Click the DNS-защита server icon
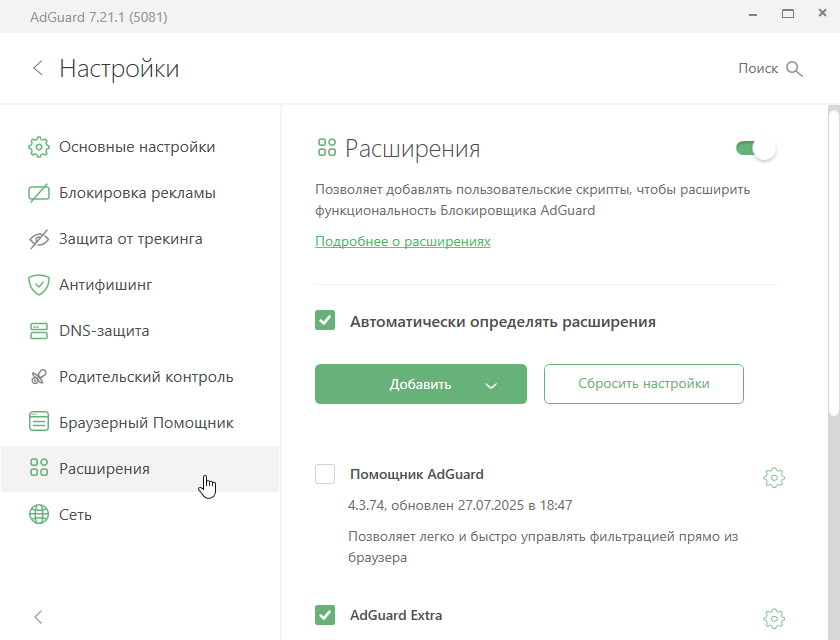 tap(39, 331)
